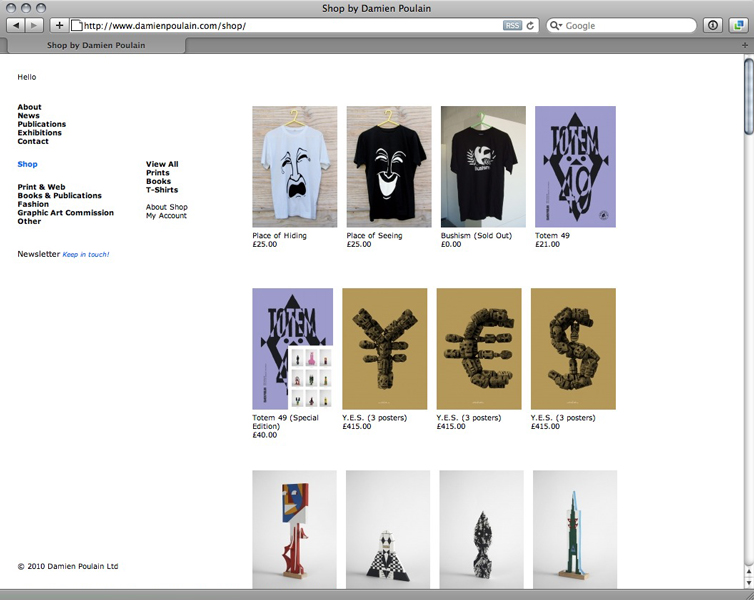Open the Yen symbol Y.E.S. poster
Image resolution: width=754 pixels, height=600 pixels.
(385, 349)
